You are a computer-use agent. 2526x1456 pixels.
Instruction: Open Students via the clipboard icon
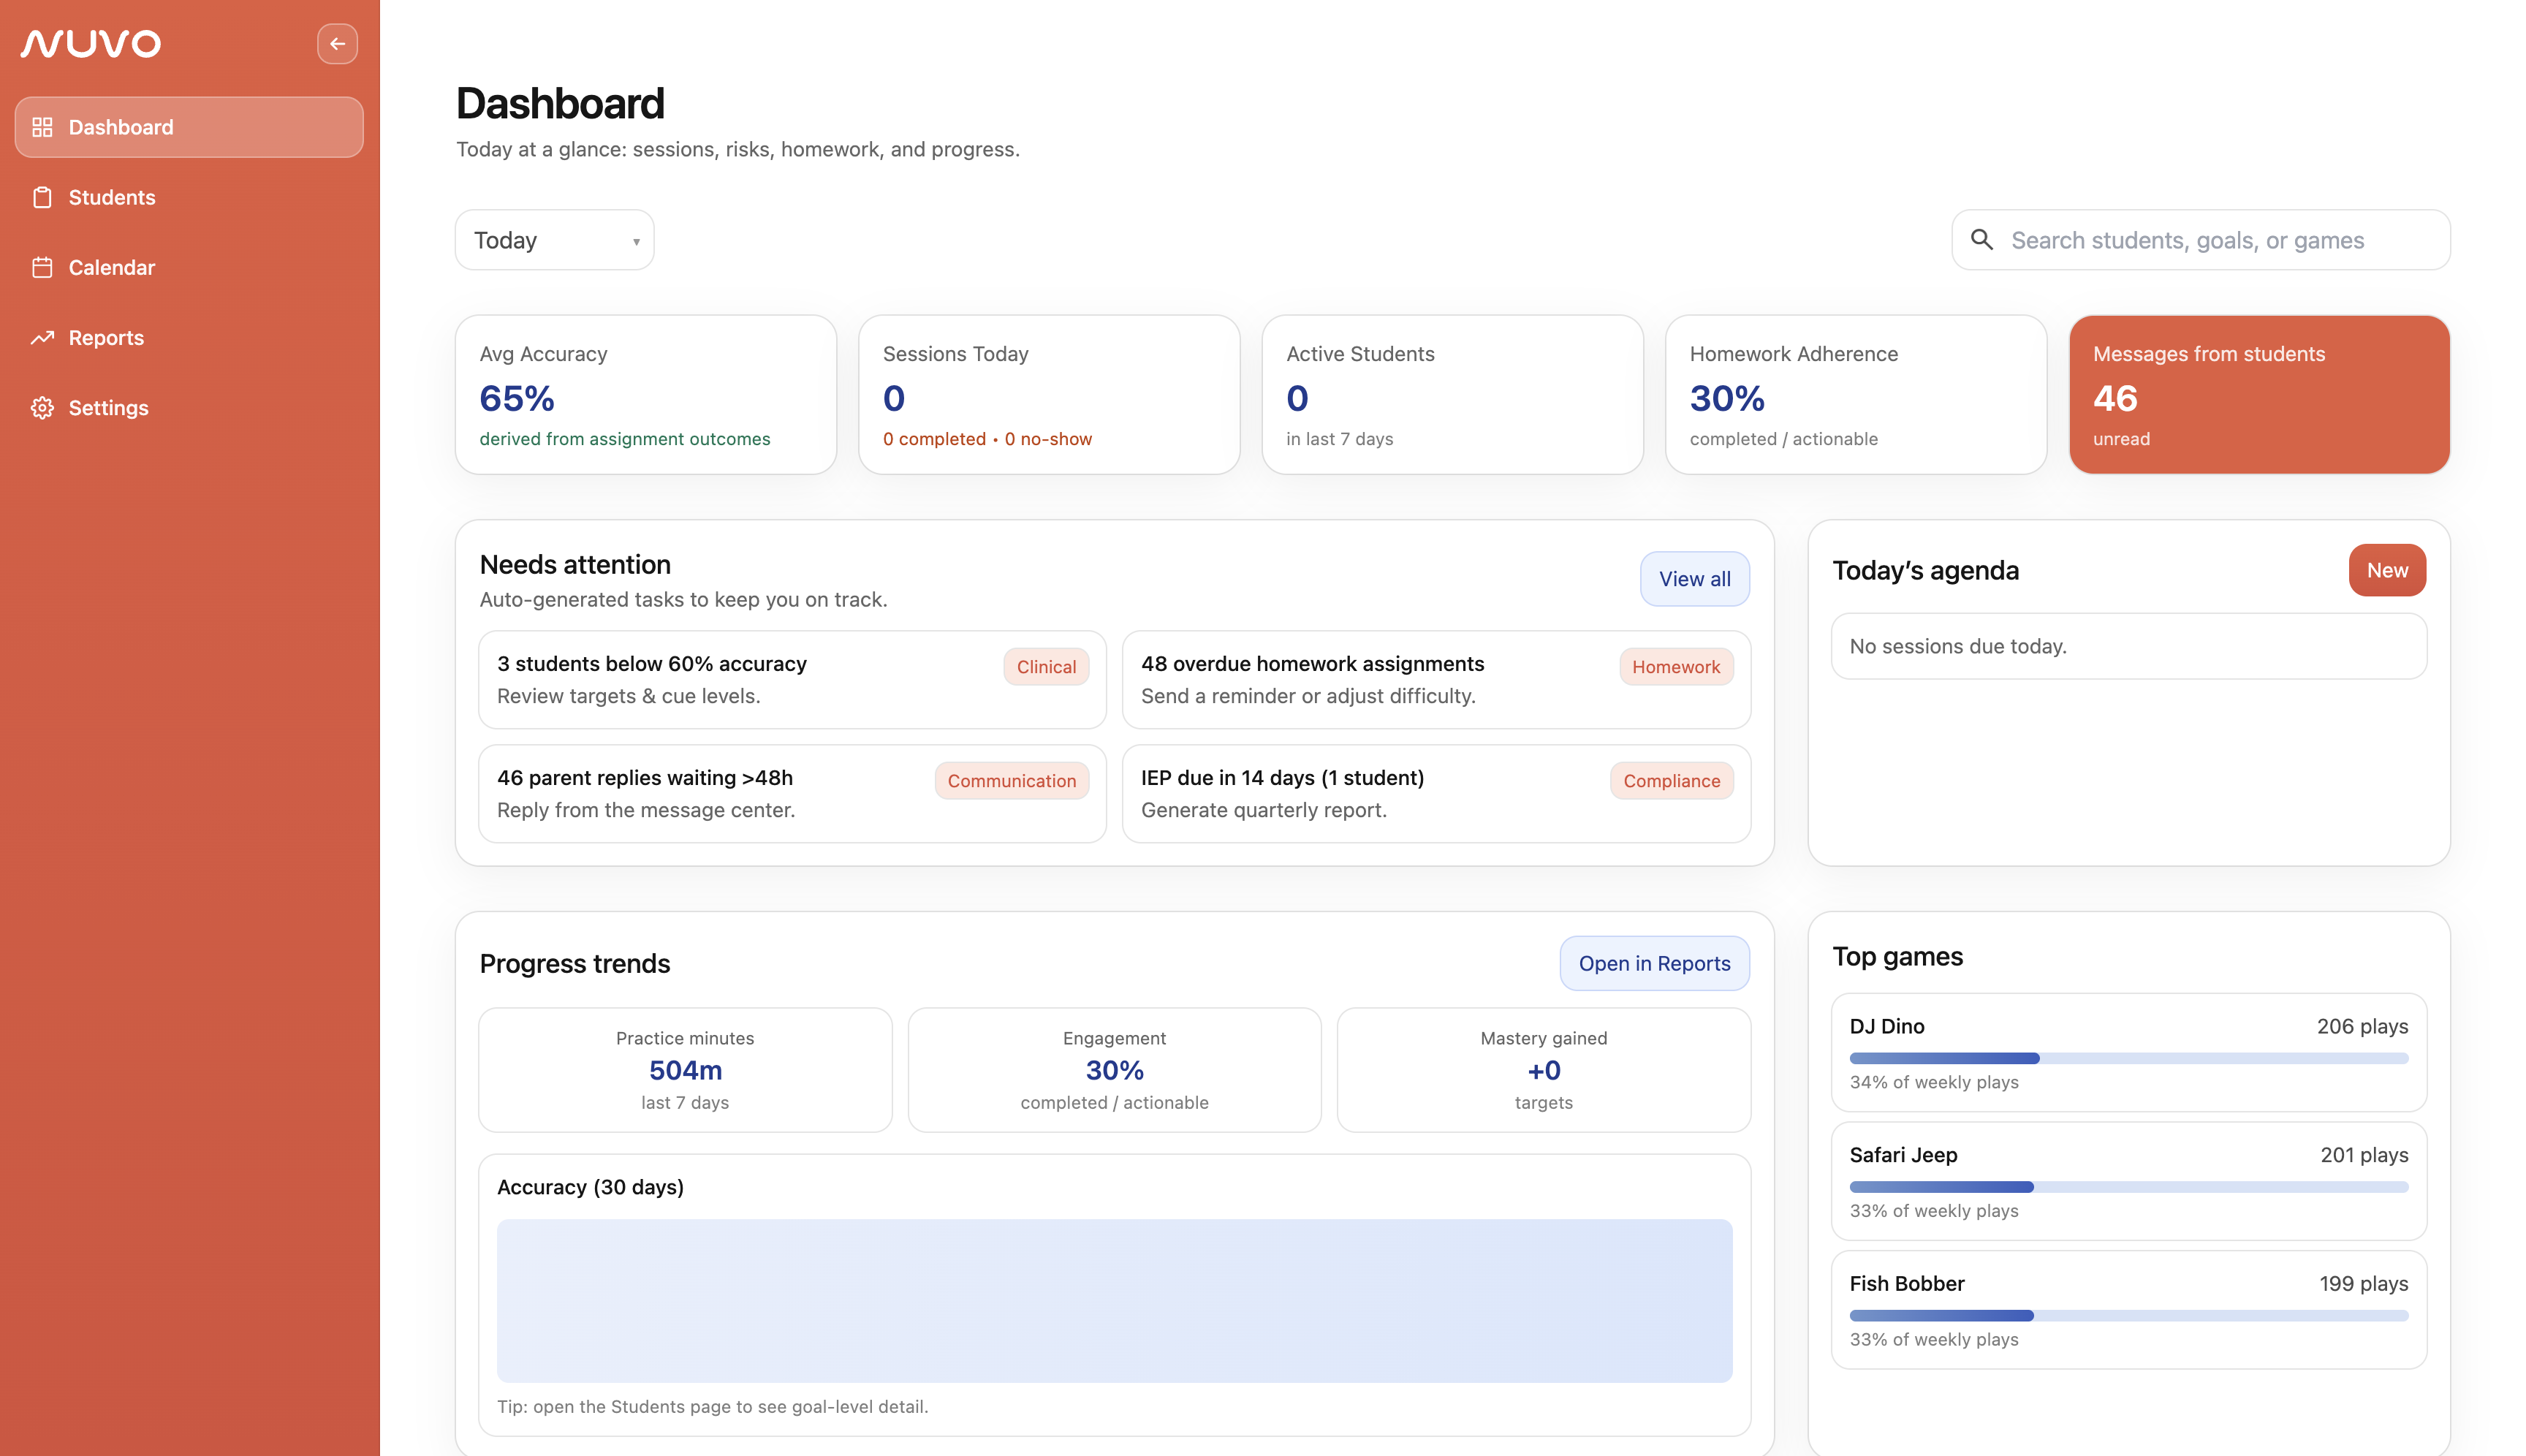43,197
